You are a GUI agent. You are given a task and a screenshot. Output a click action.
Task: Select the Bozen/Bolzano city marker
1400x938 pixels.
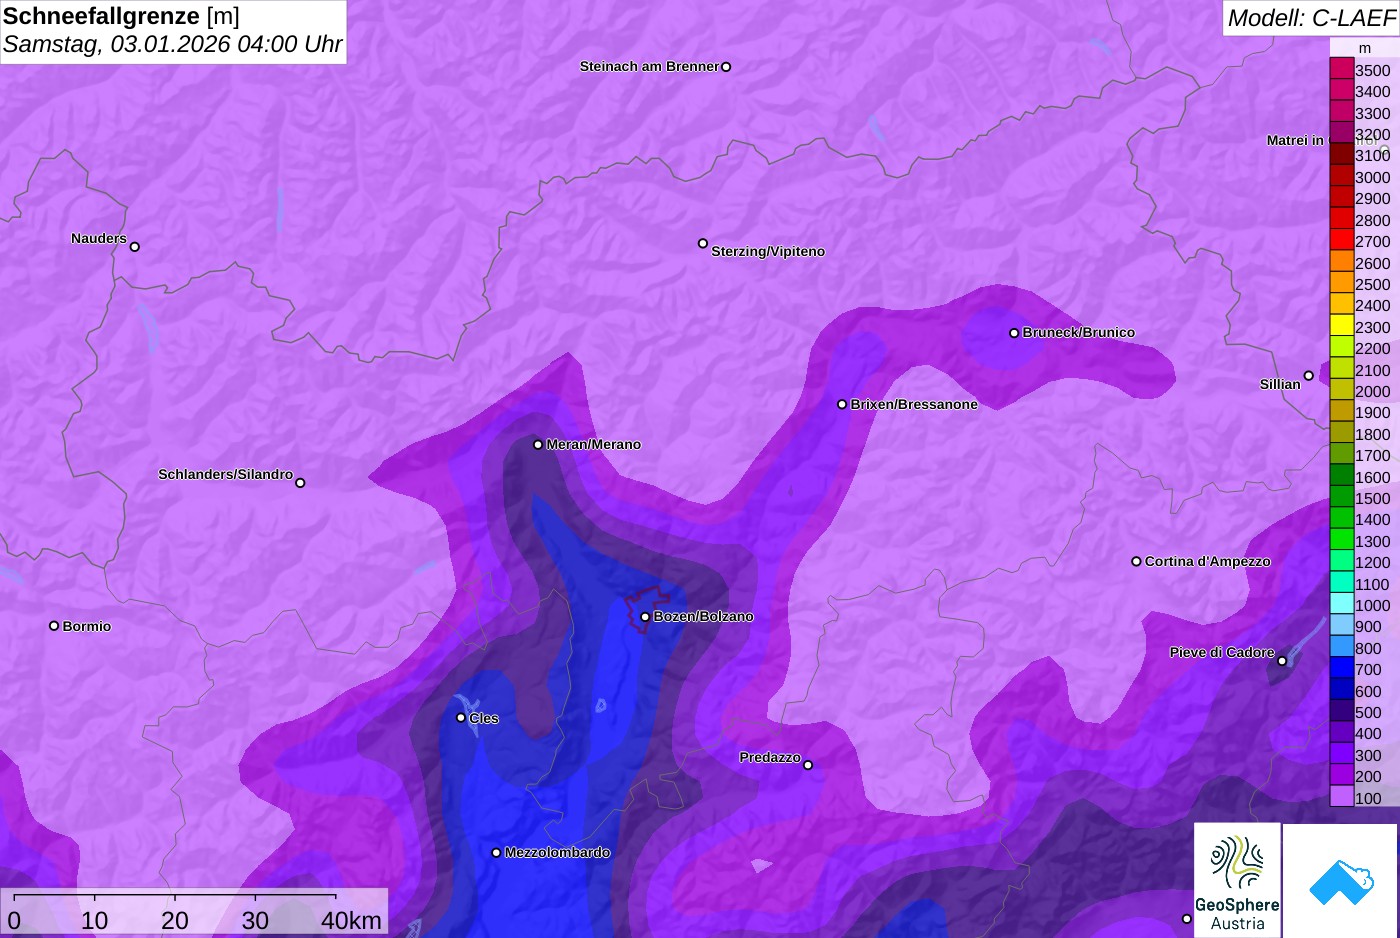point(645,617)
